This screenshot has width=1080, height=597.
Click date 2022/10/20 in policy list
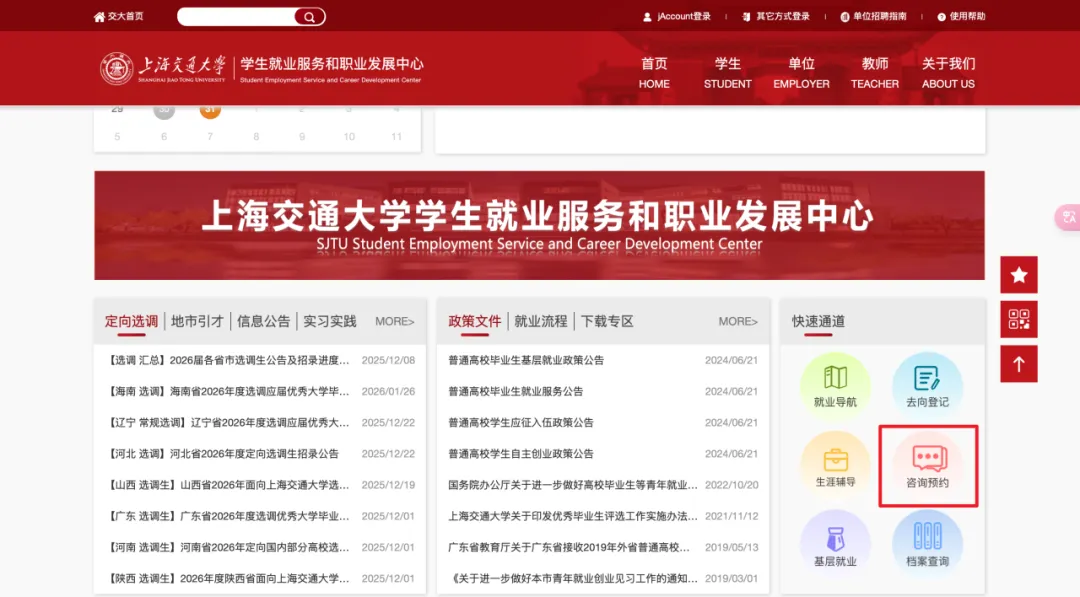tap(731, 485)
